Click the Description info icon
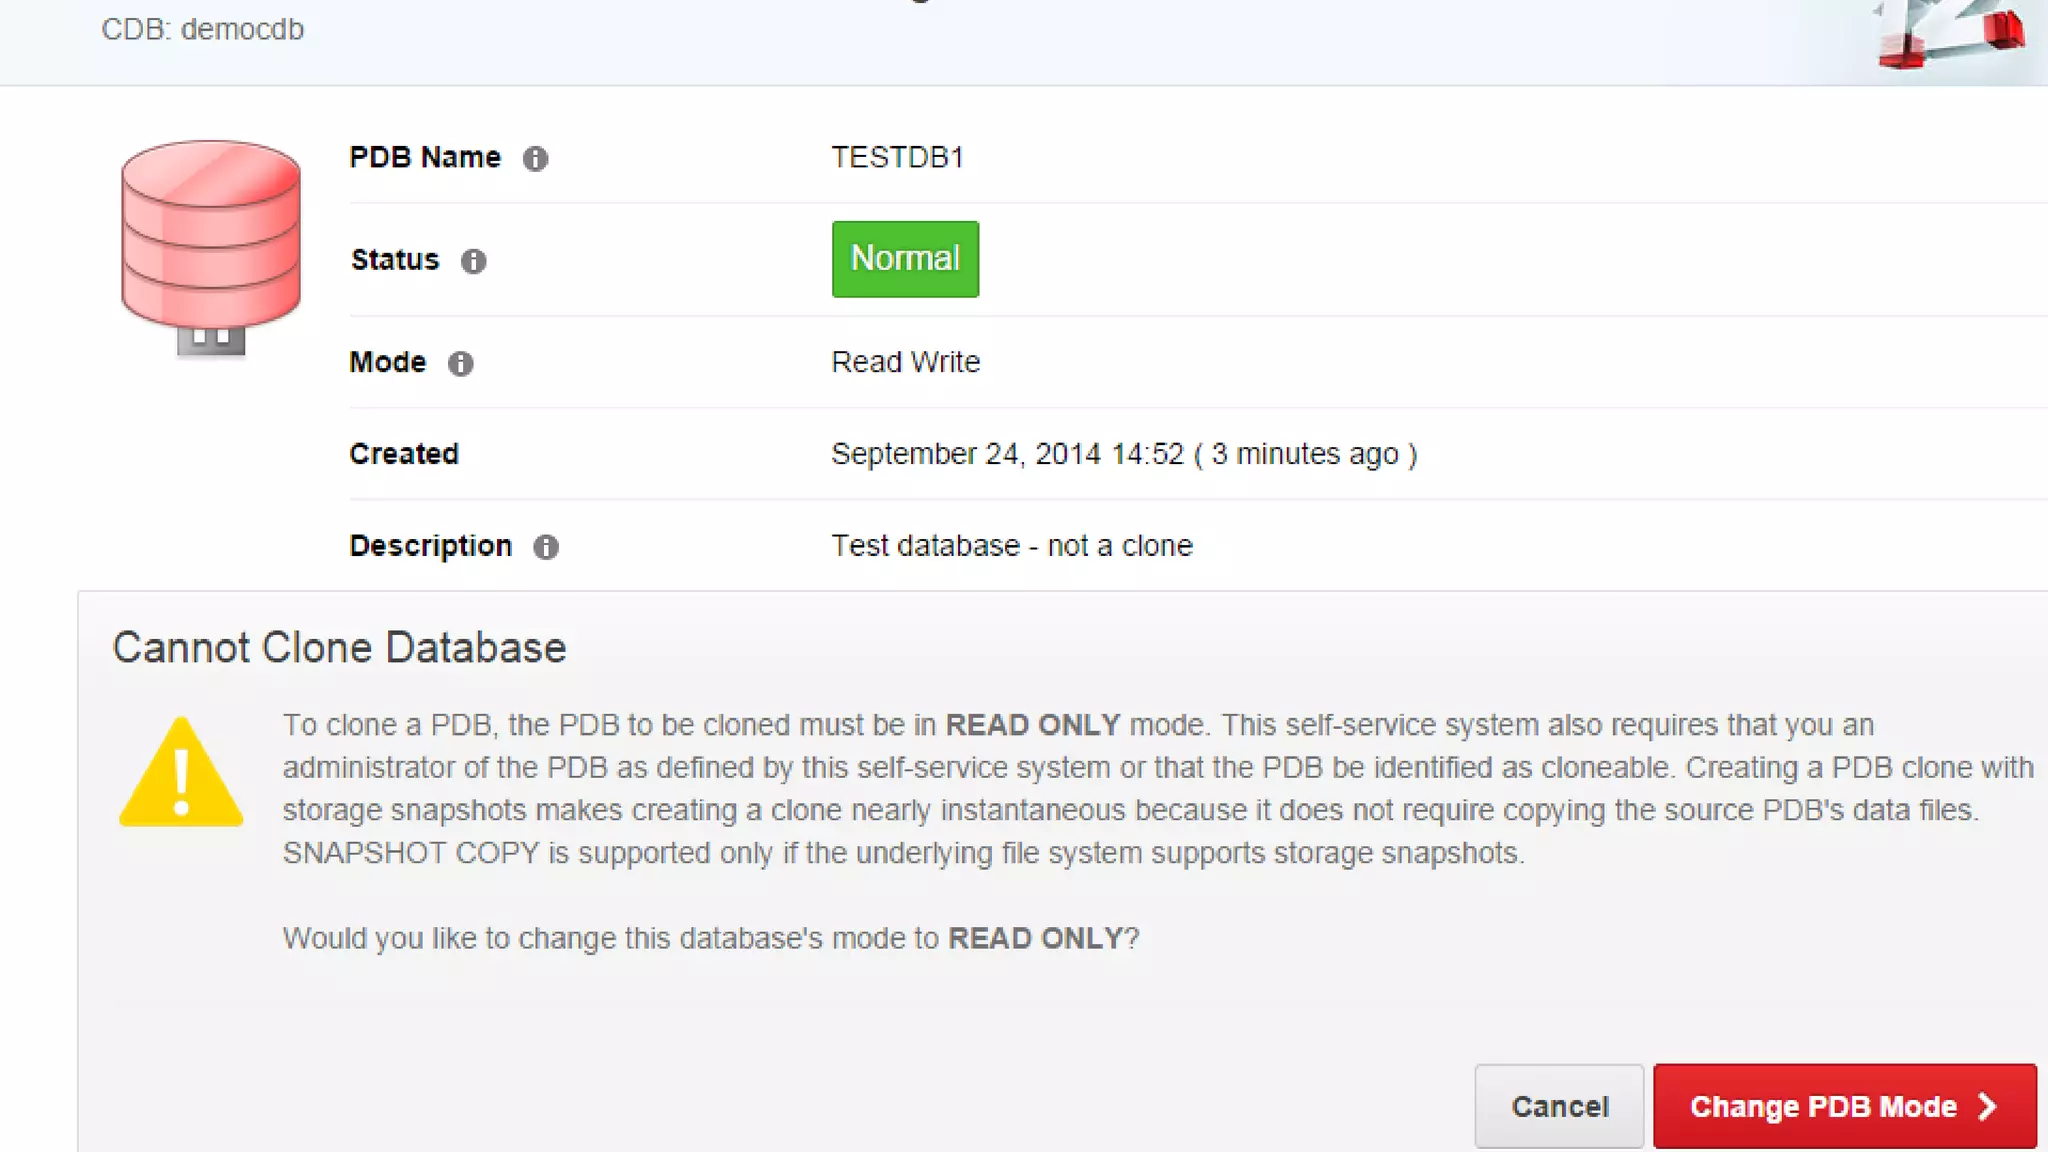The height and width of the screenshot is (1152, 2048). coord(545,547)
